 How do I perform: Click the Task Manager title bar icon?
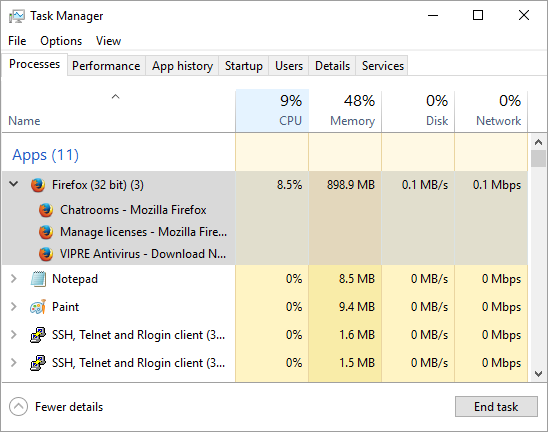[17, 16]
